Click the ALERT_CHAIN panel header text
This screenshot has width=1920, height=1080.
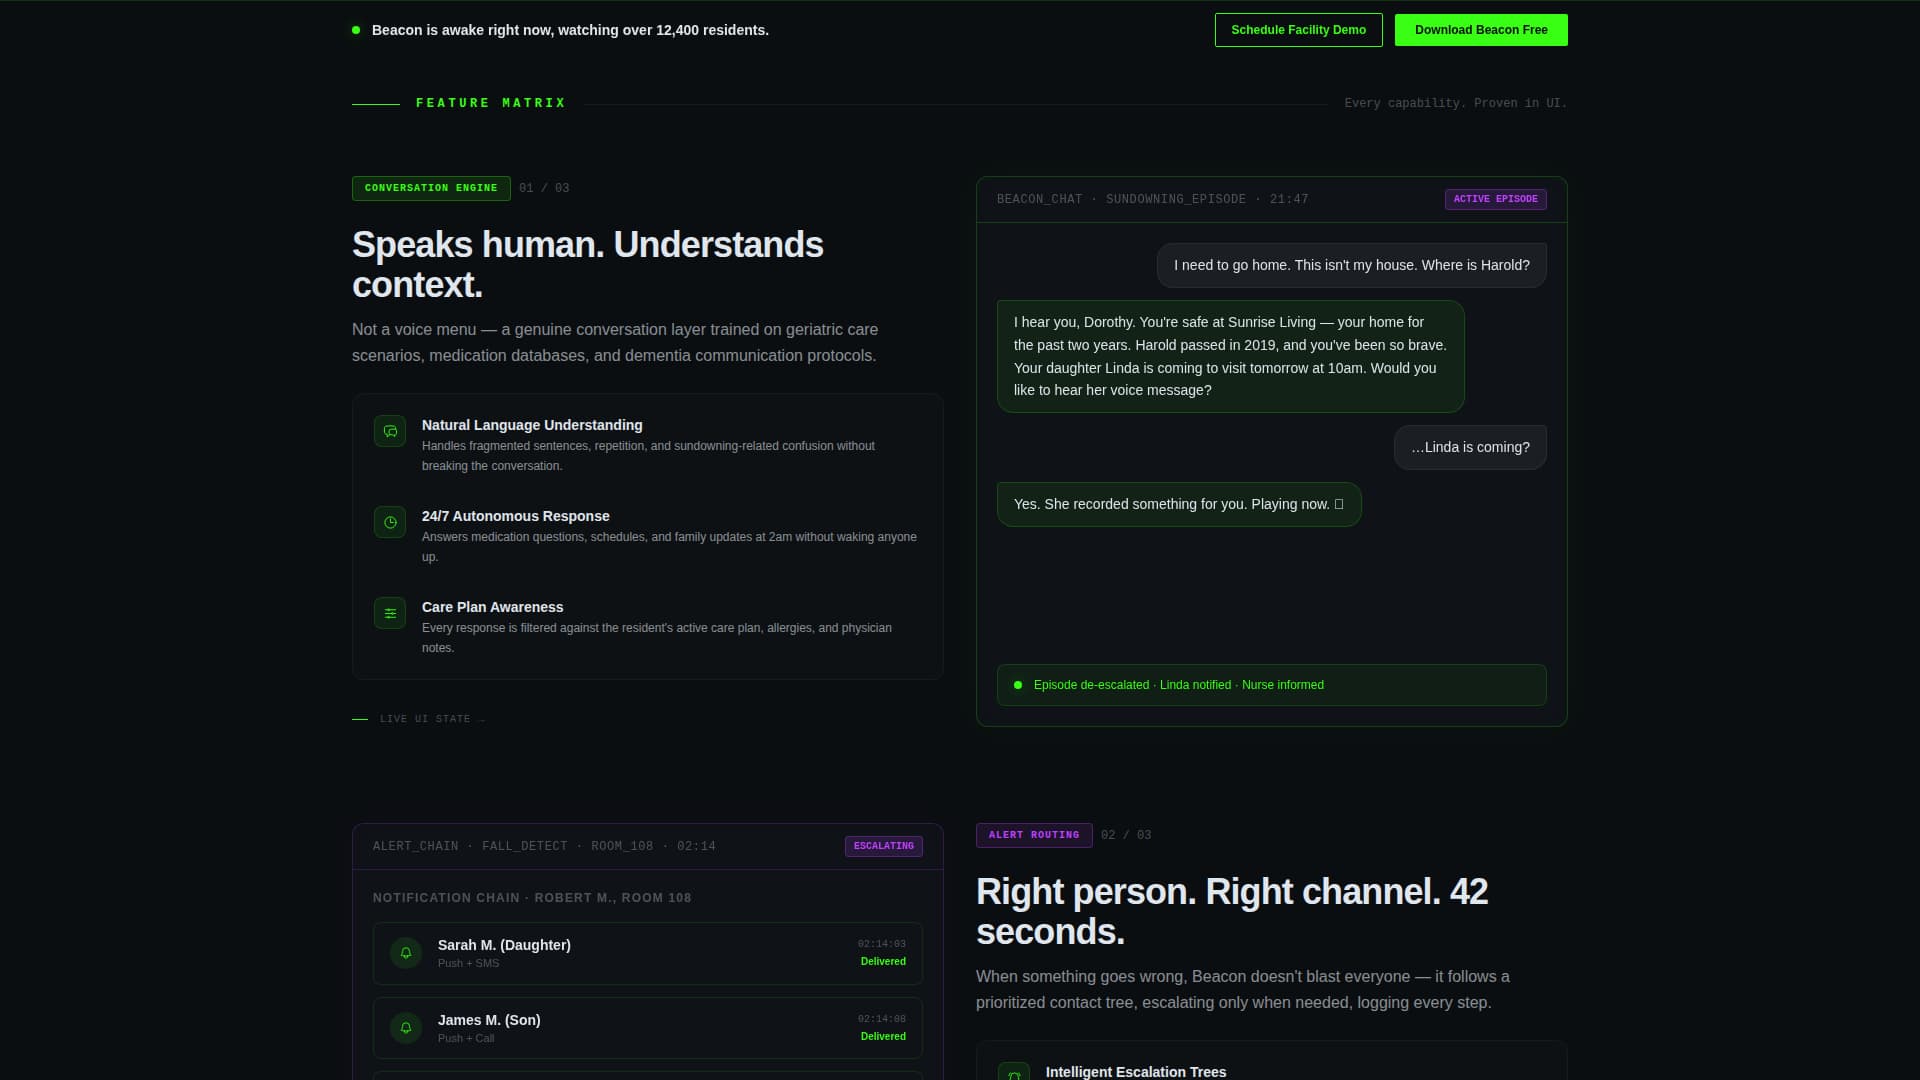[544, 846]
